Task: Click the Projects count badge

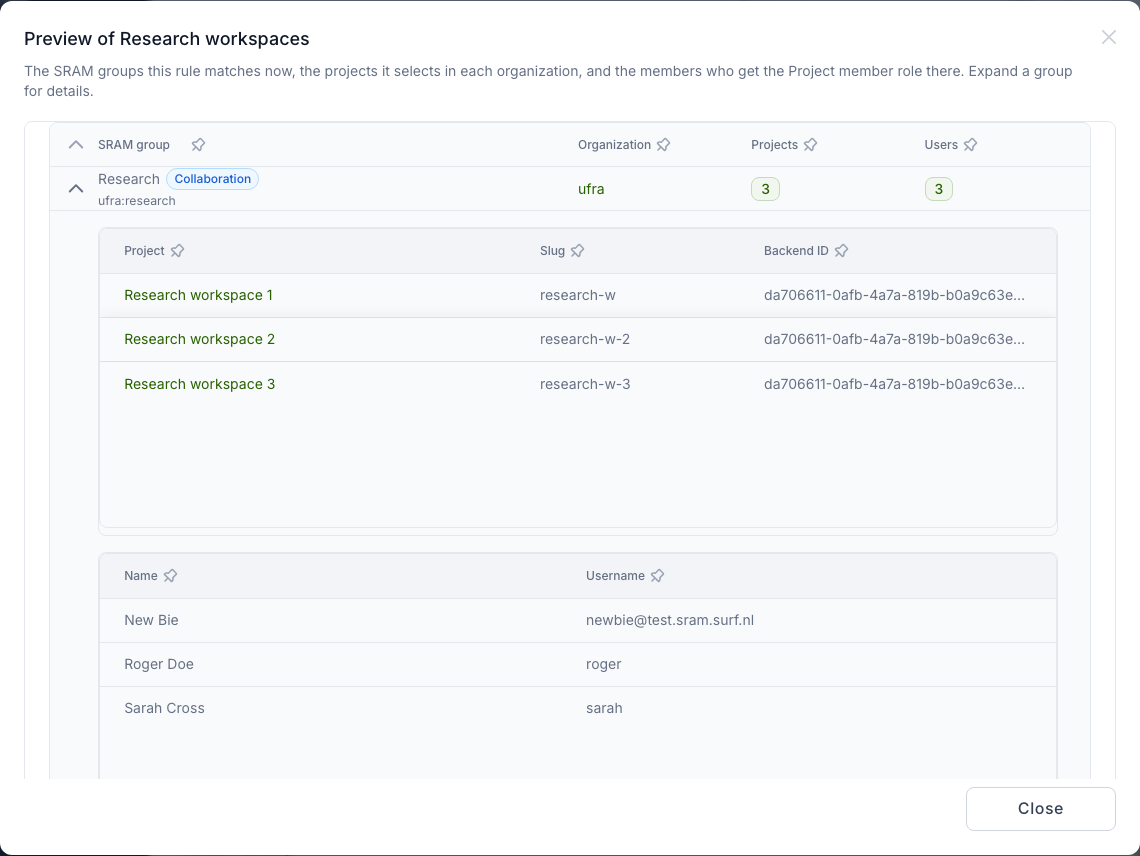Action: pos(765,189)
